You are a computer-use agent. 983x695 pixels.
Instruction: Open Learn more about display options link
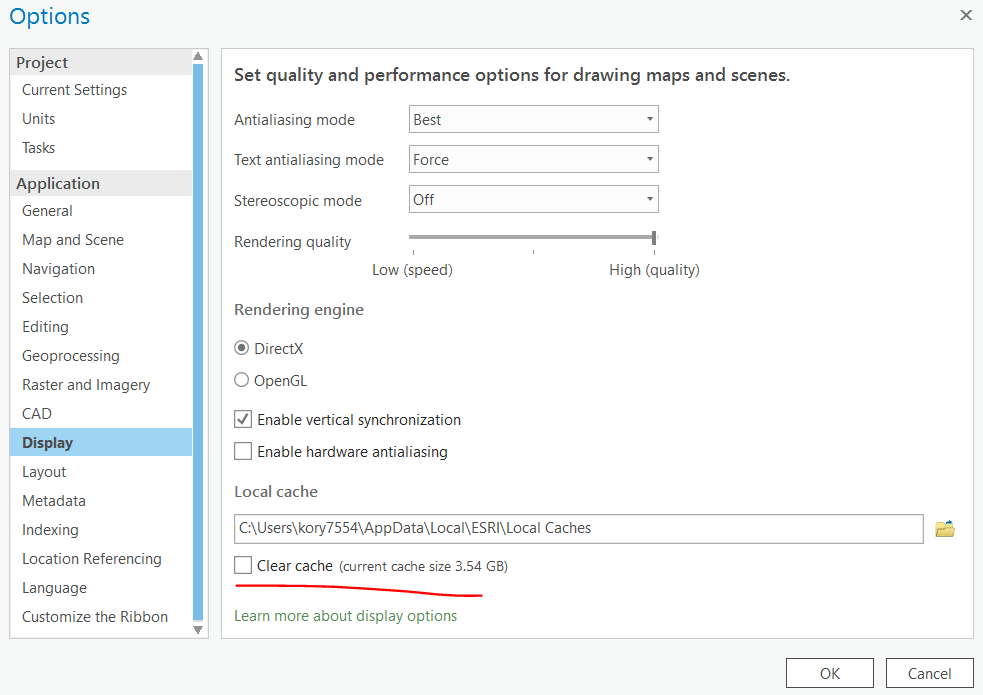(x=345, y=616)
